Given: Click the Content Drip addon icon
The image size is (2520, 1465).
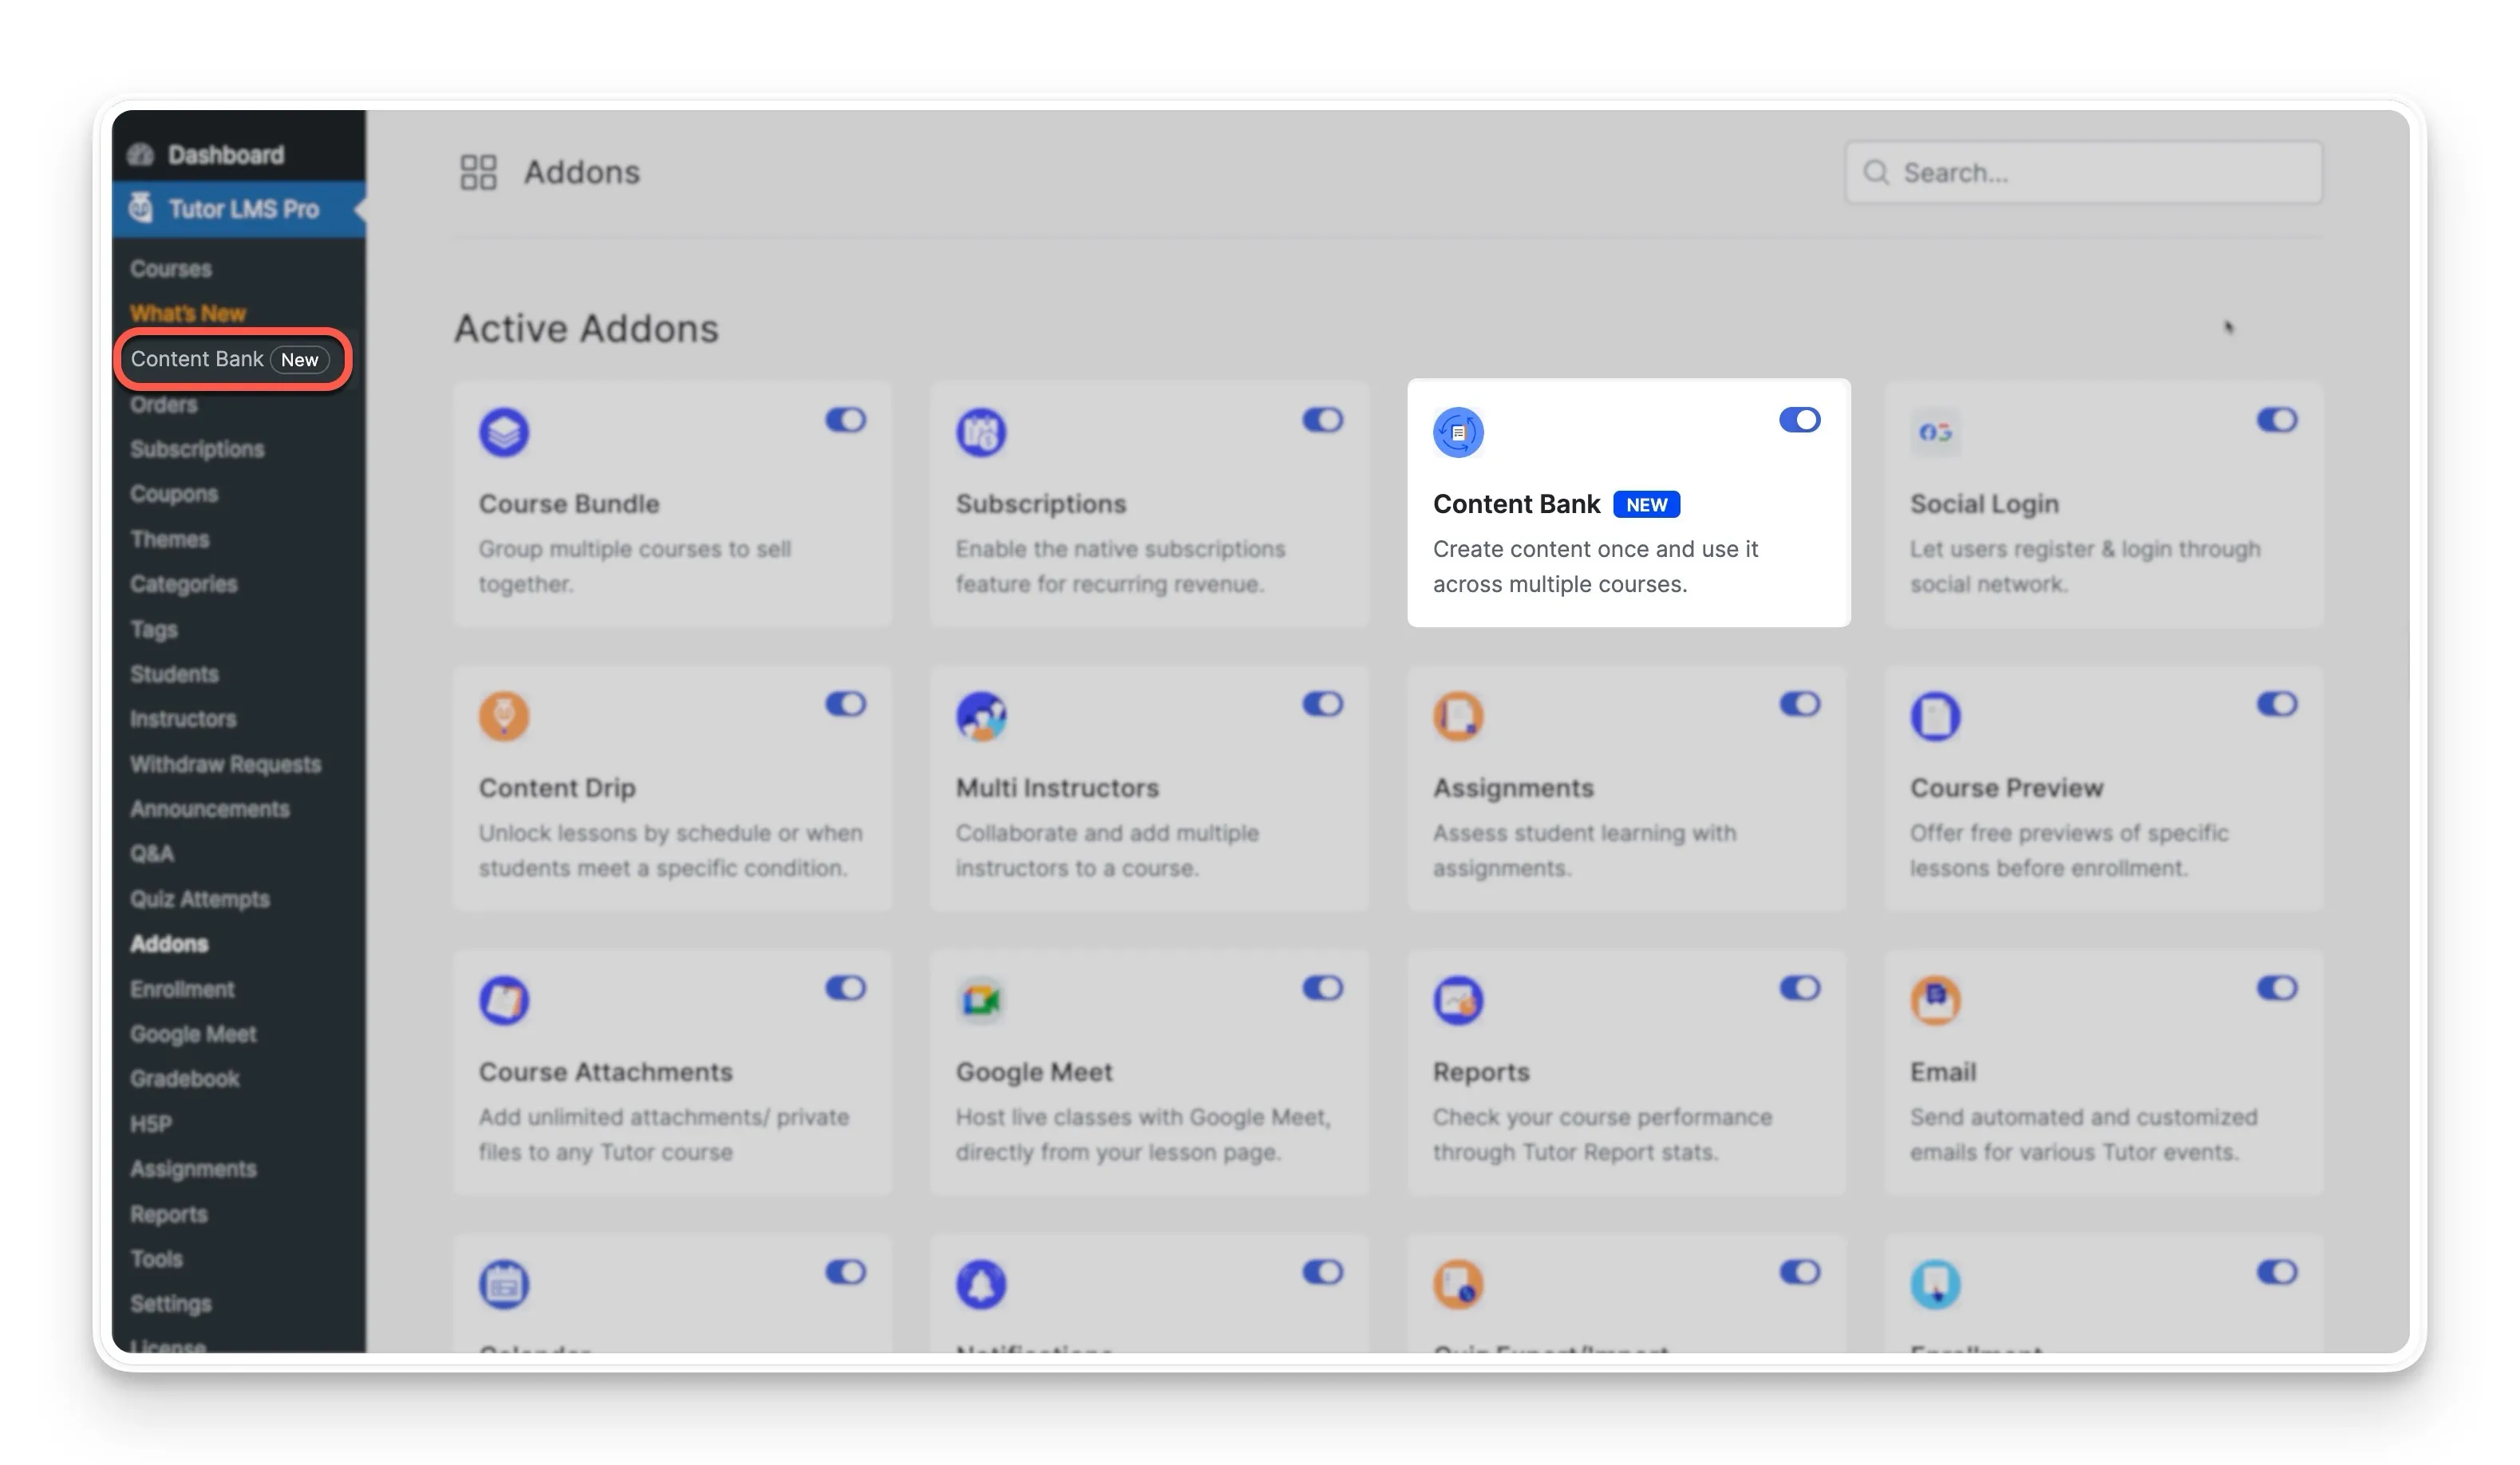Looking at the screenshot, I should pyautogui.click(x=503, y=716).
